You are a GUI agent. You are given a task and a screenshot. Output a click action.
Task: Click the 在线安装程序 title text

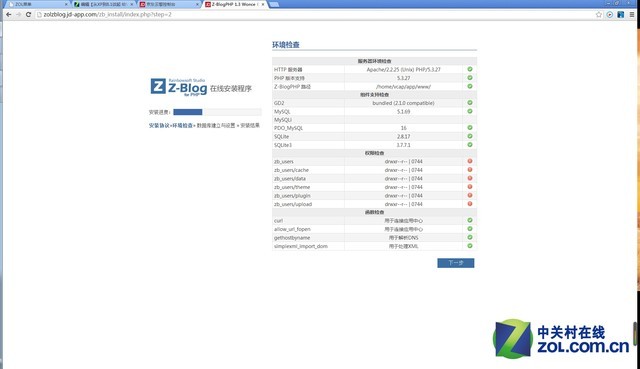(231, 88)
